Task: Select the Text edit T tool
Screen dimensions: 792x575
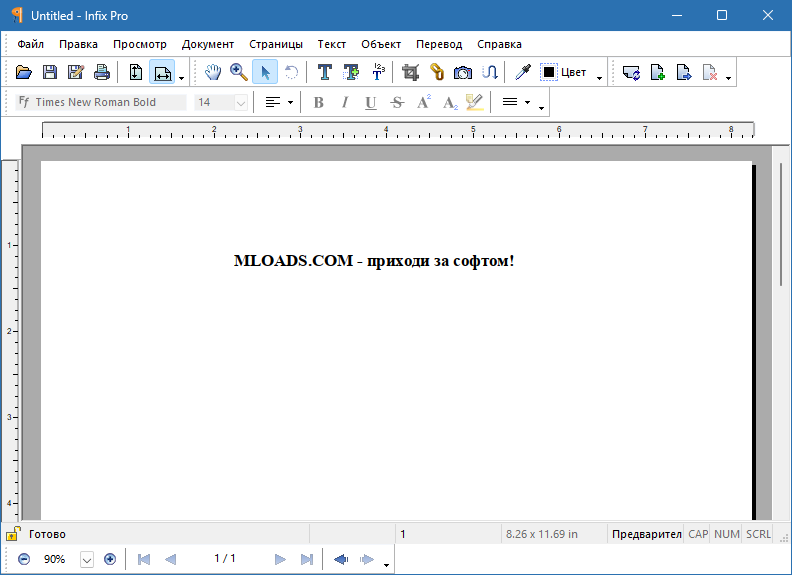Action: coord(324,72)
